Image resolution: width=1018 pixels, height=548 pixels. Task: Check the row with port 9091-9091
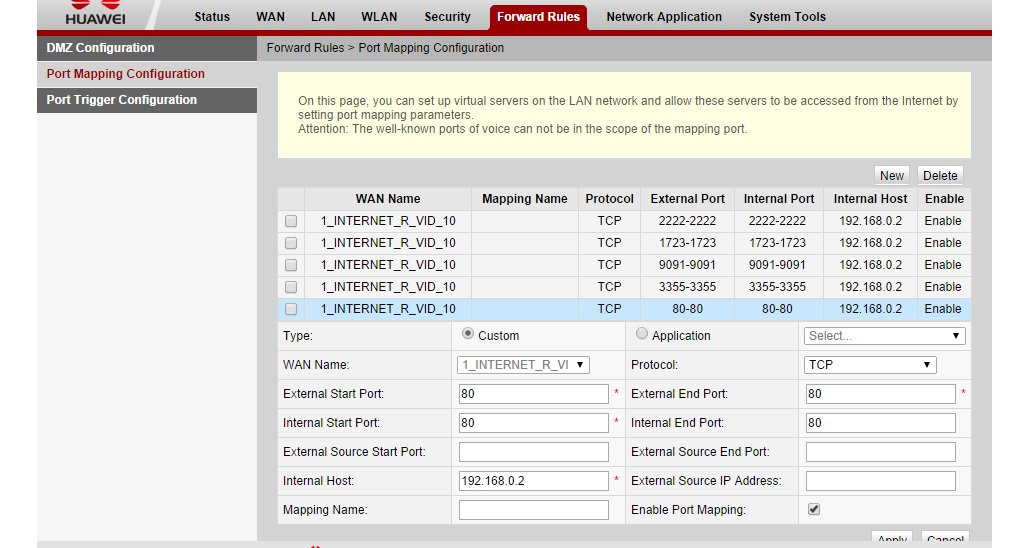point(291,265)
